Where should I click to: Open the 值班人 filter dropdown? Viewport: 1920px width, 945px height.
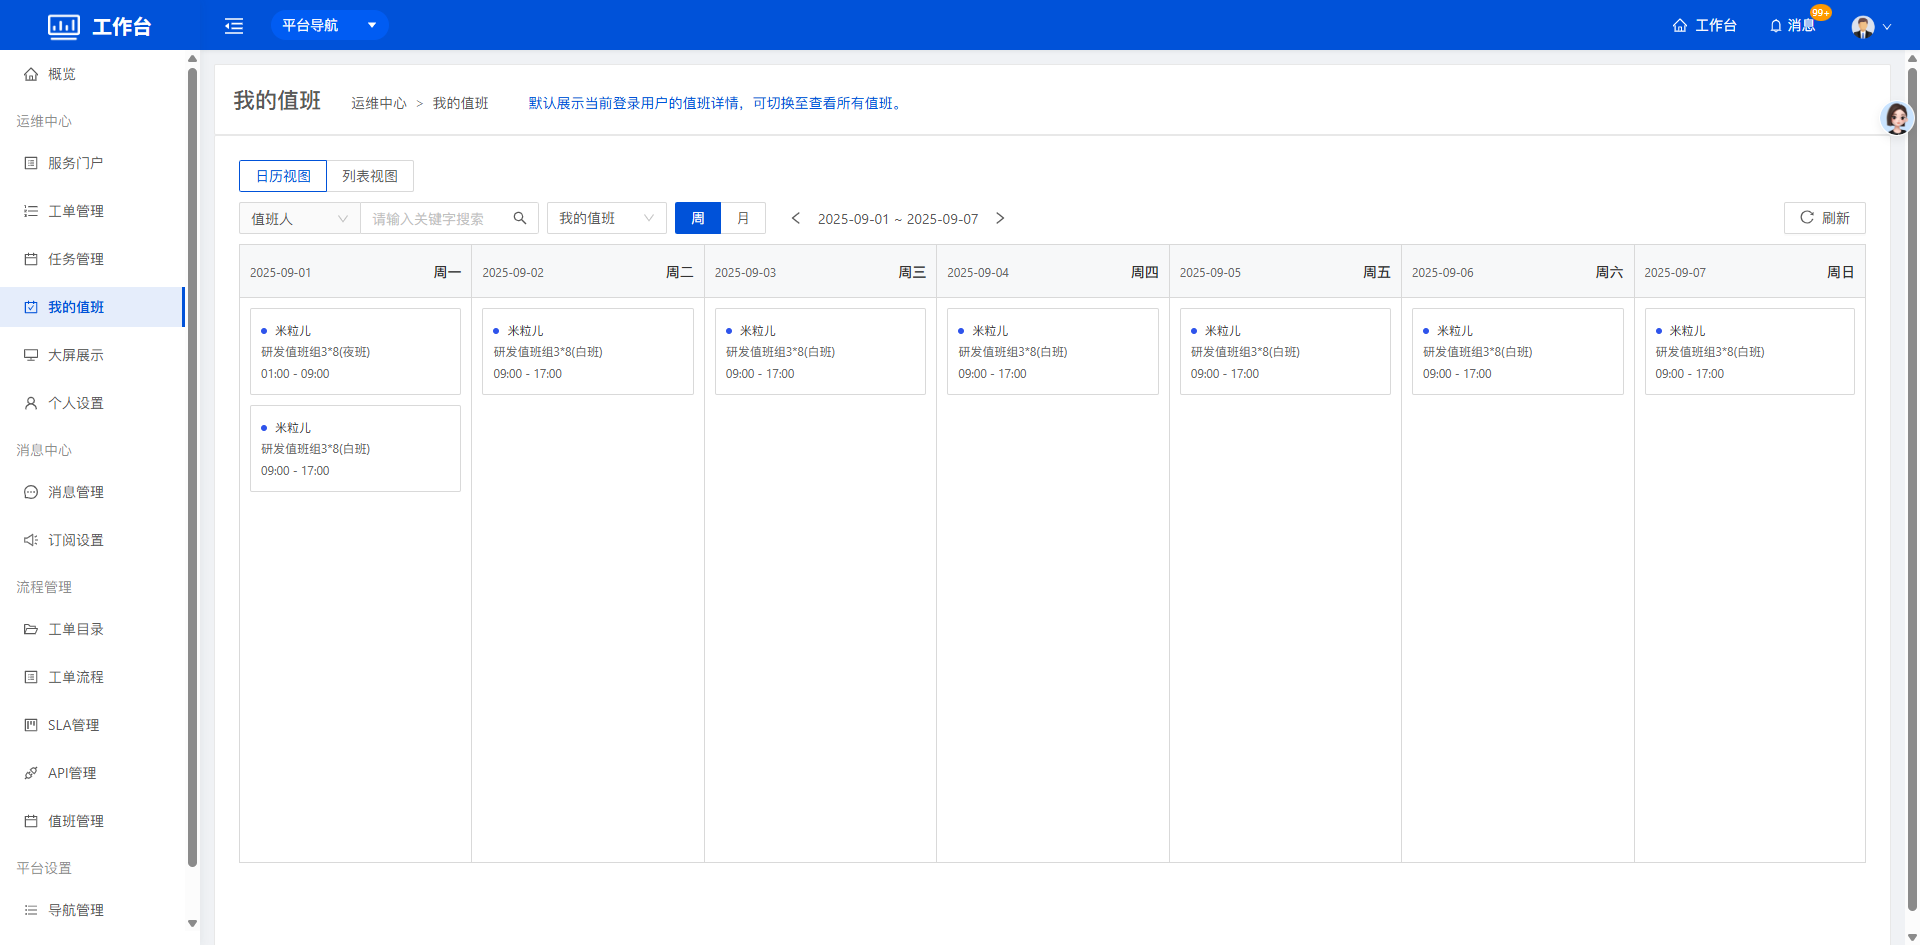click(299, 218)
